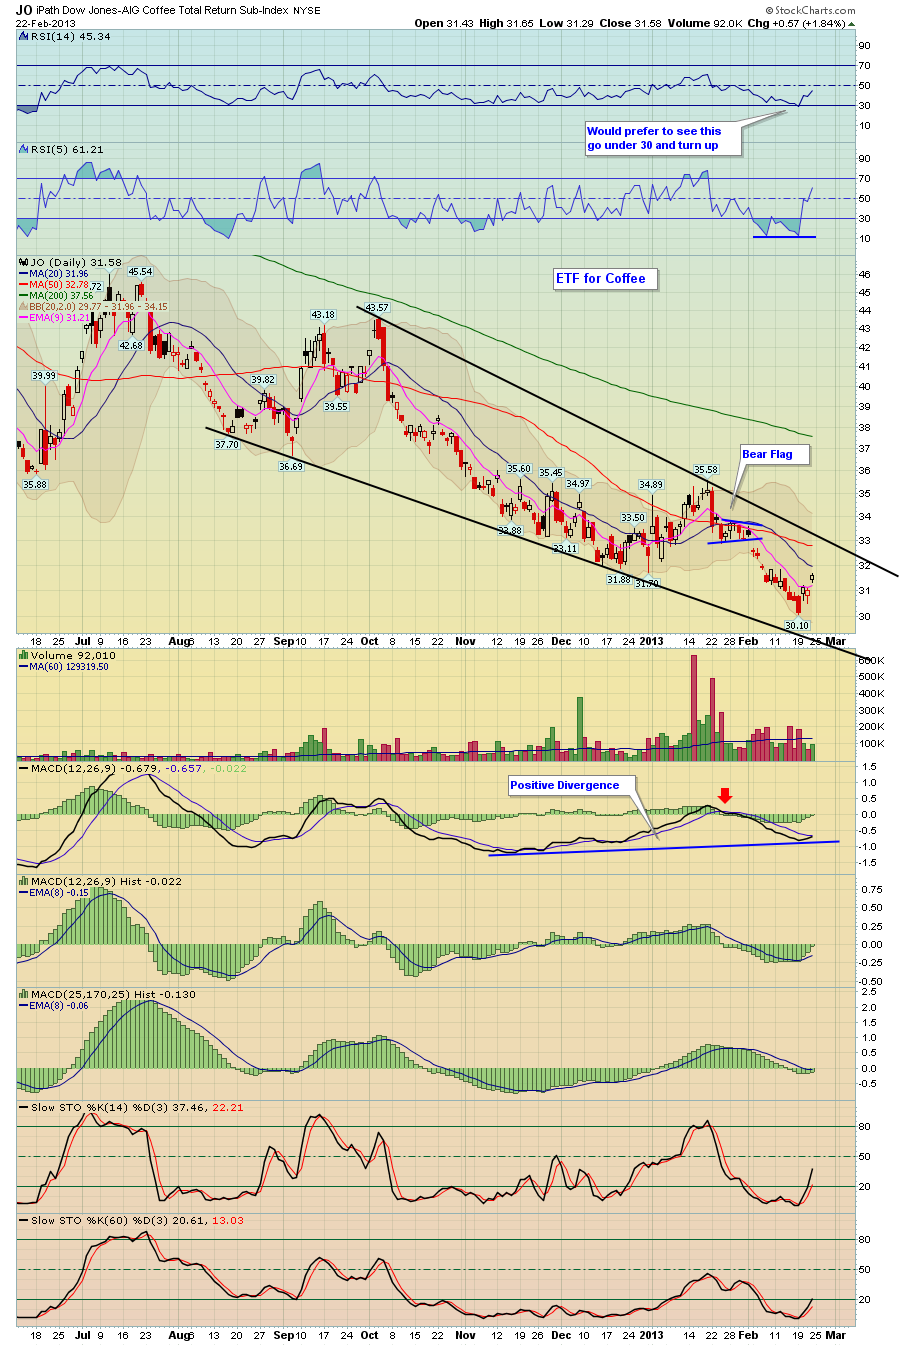
Task: Click the 33.11 price low label
Action: pos(565,548)
